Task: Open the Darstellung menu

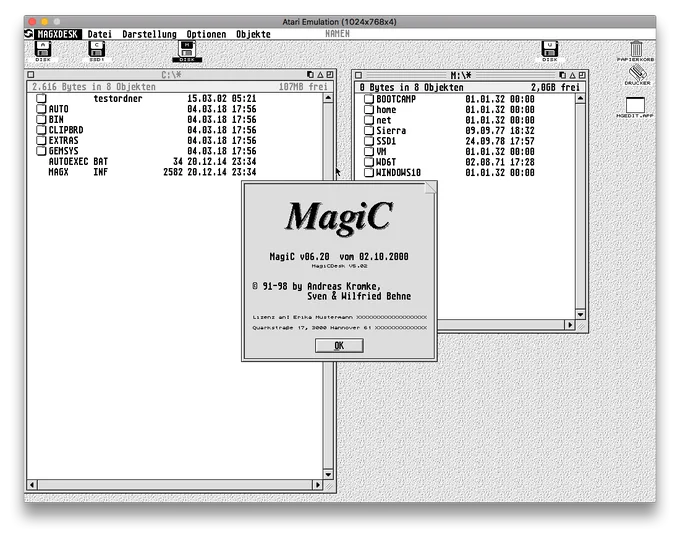Action: [149, 34]
